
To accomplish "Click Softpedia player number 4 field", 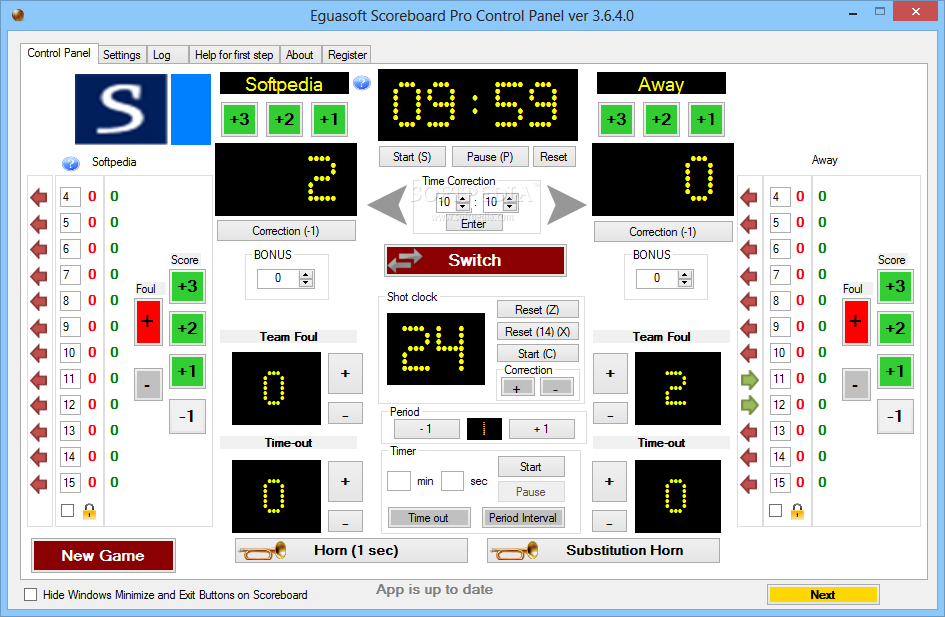I will click(x=70, y=196).
